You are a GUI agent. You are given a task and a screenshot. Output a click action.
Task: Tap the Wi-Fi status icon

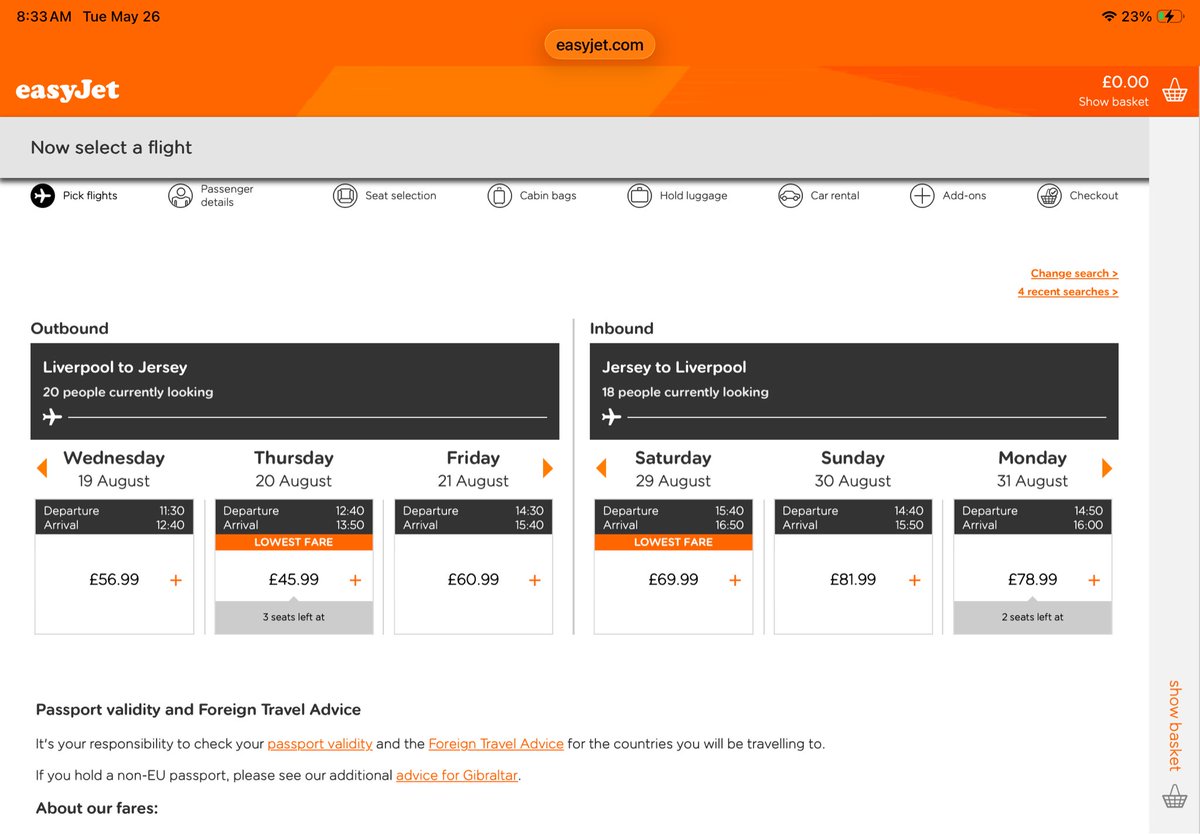point(1108,16)
